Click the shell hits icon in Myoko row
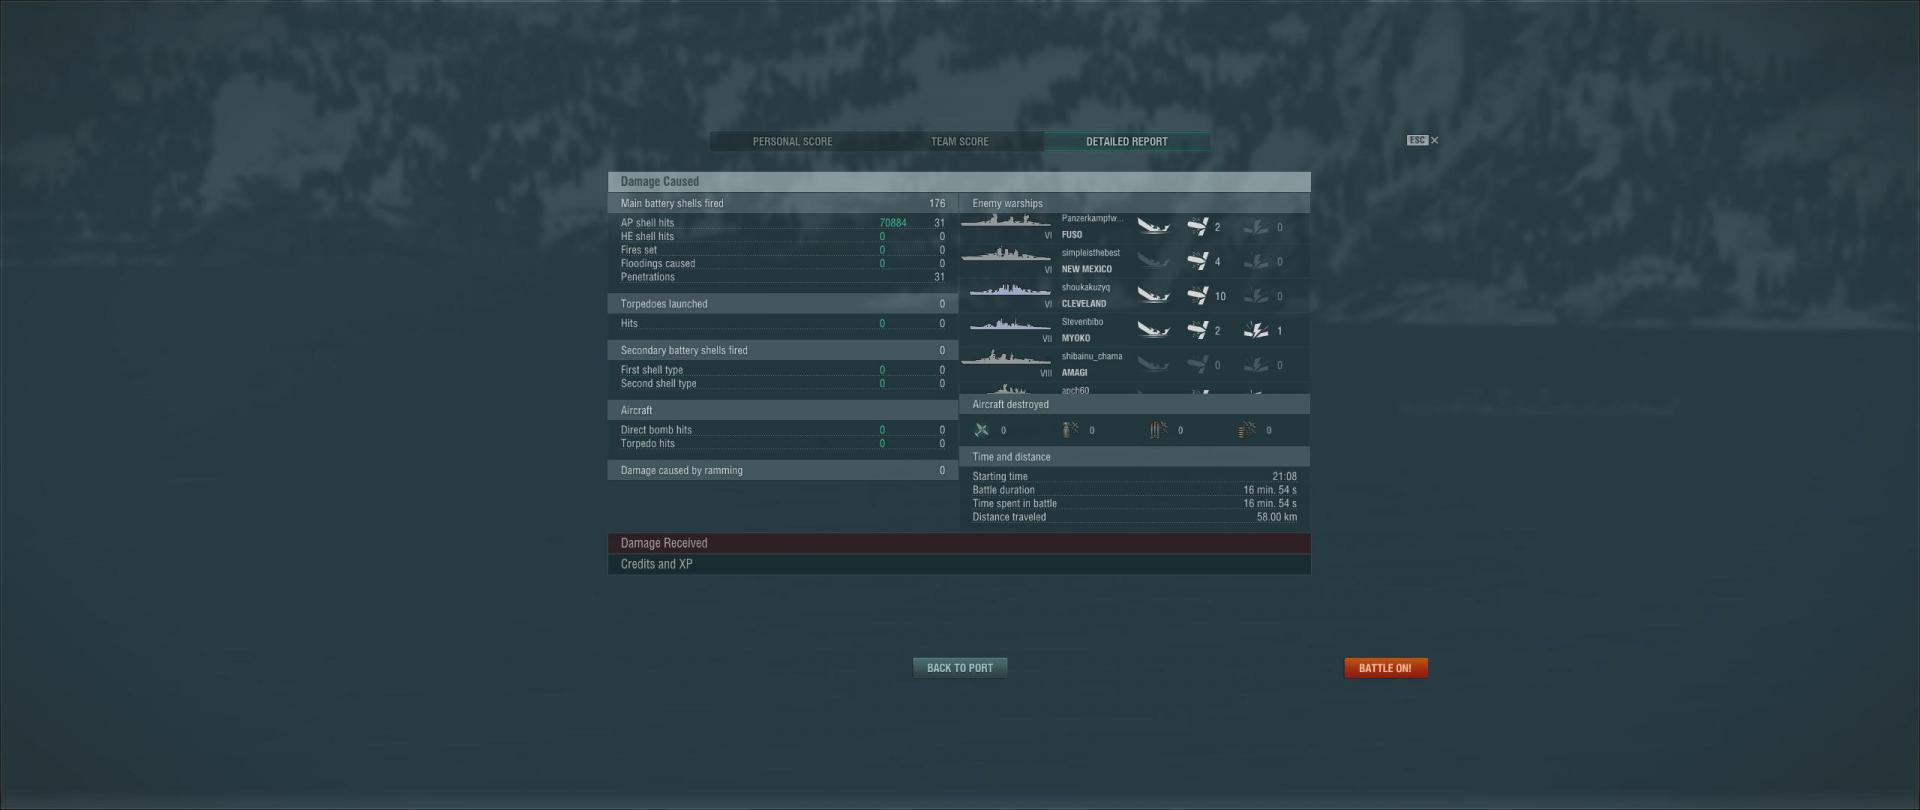This screenshot has height=810, width=1920. 1198,330
